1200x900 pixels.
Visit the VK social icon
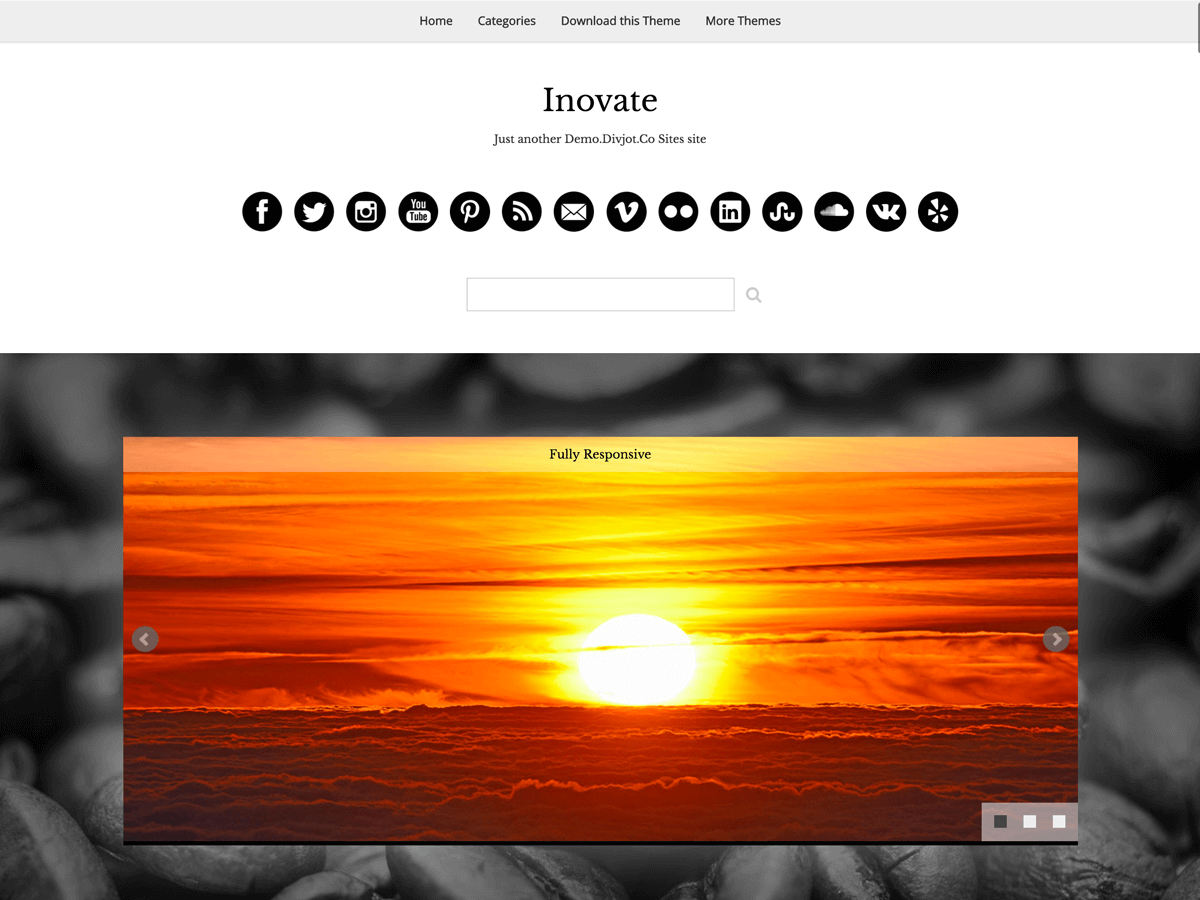886,211
